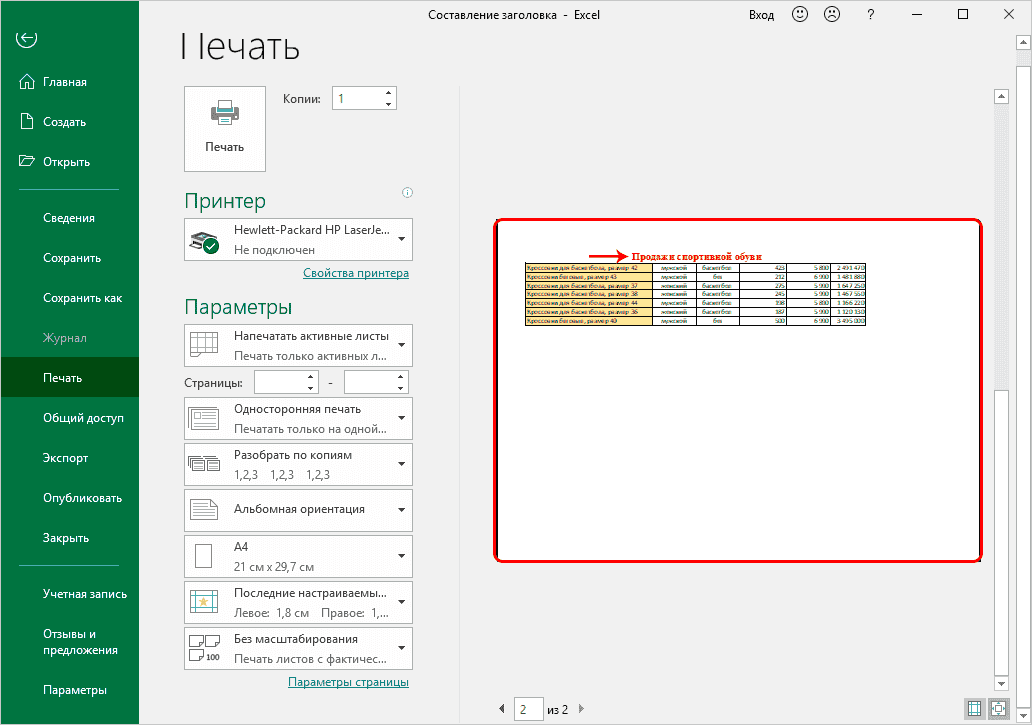Screen dimensions: 1032x725
Task: Toggle zoom to page in preview
Action: click(998, 708)
